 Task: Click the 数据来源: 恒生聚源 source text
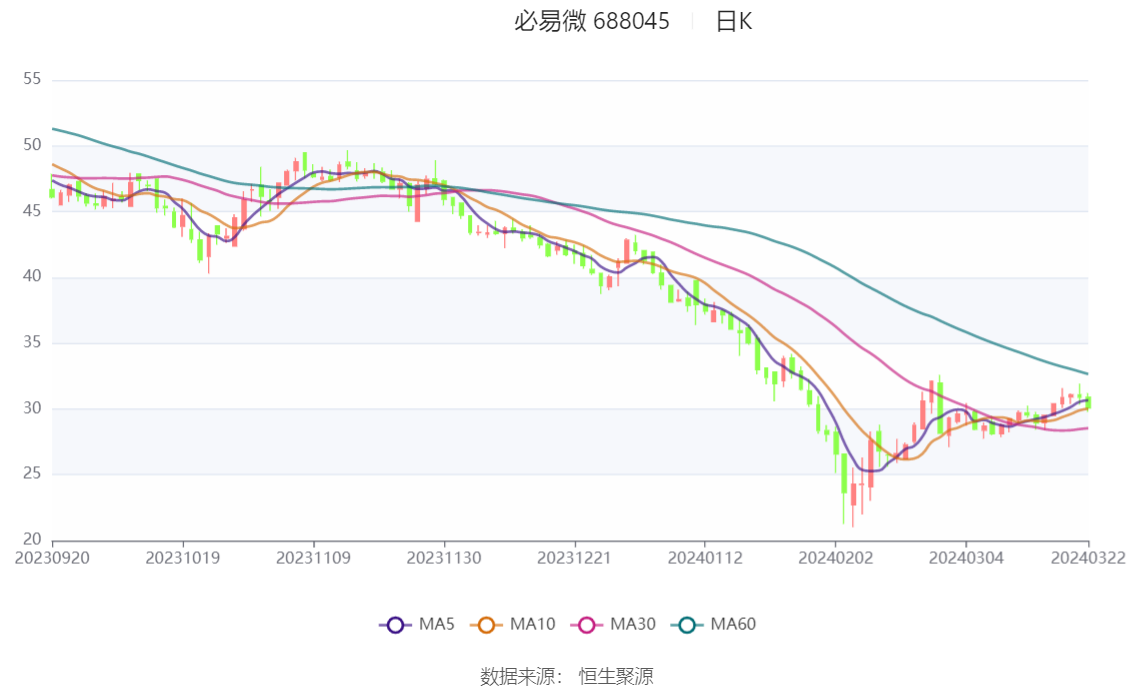coord(567,677)
